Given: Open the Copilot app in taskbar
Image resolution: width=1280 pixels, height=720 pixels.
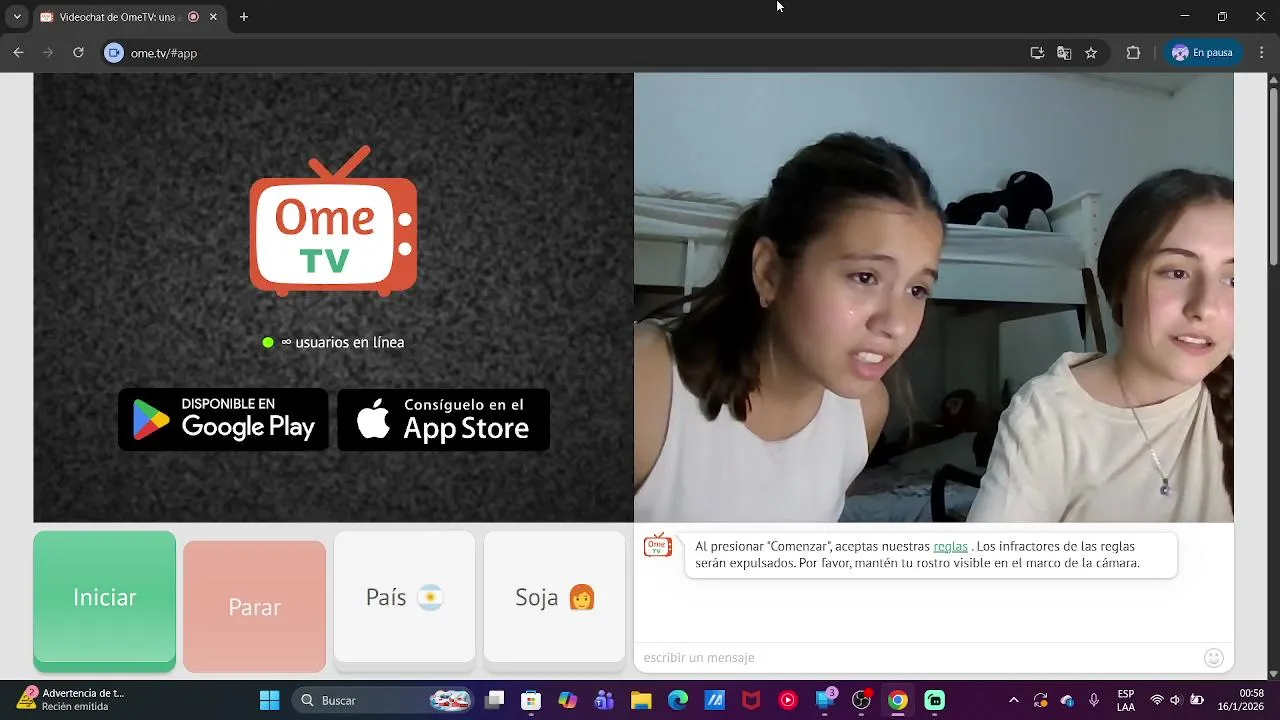Looking at the screenshot, I should tap(568, 700).
